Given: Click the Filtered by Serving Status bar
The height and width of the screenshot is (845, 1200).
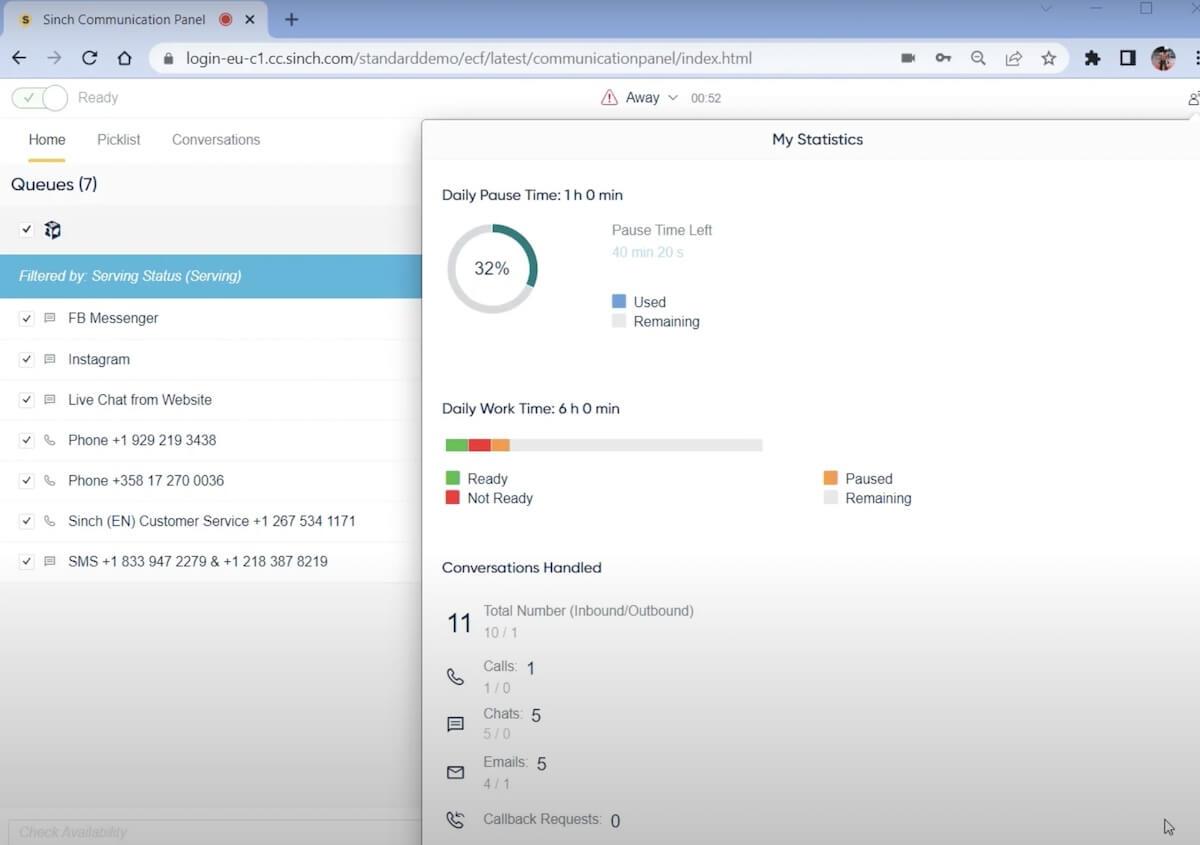Looking at the screenshot, I should [211, 276].
